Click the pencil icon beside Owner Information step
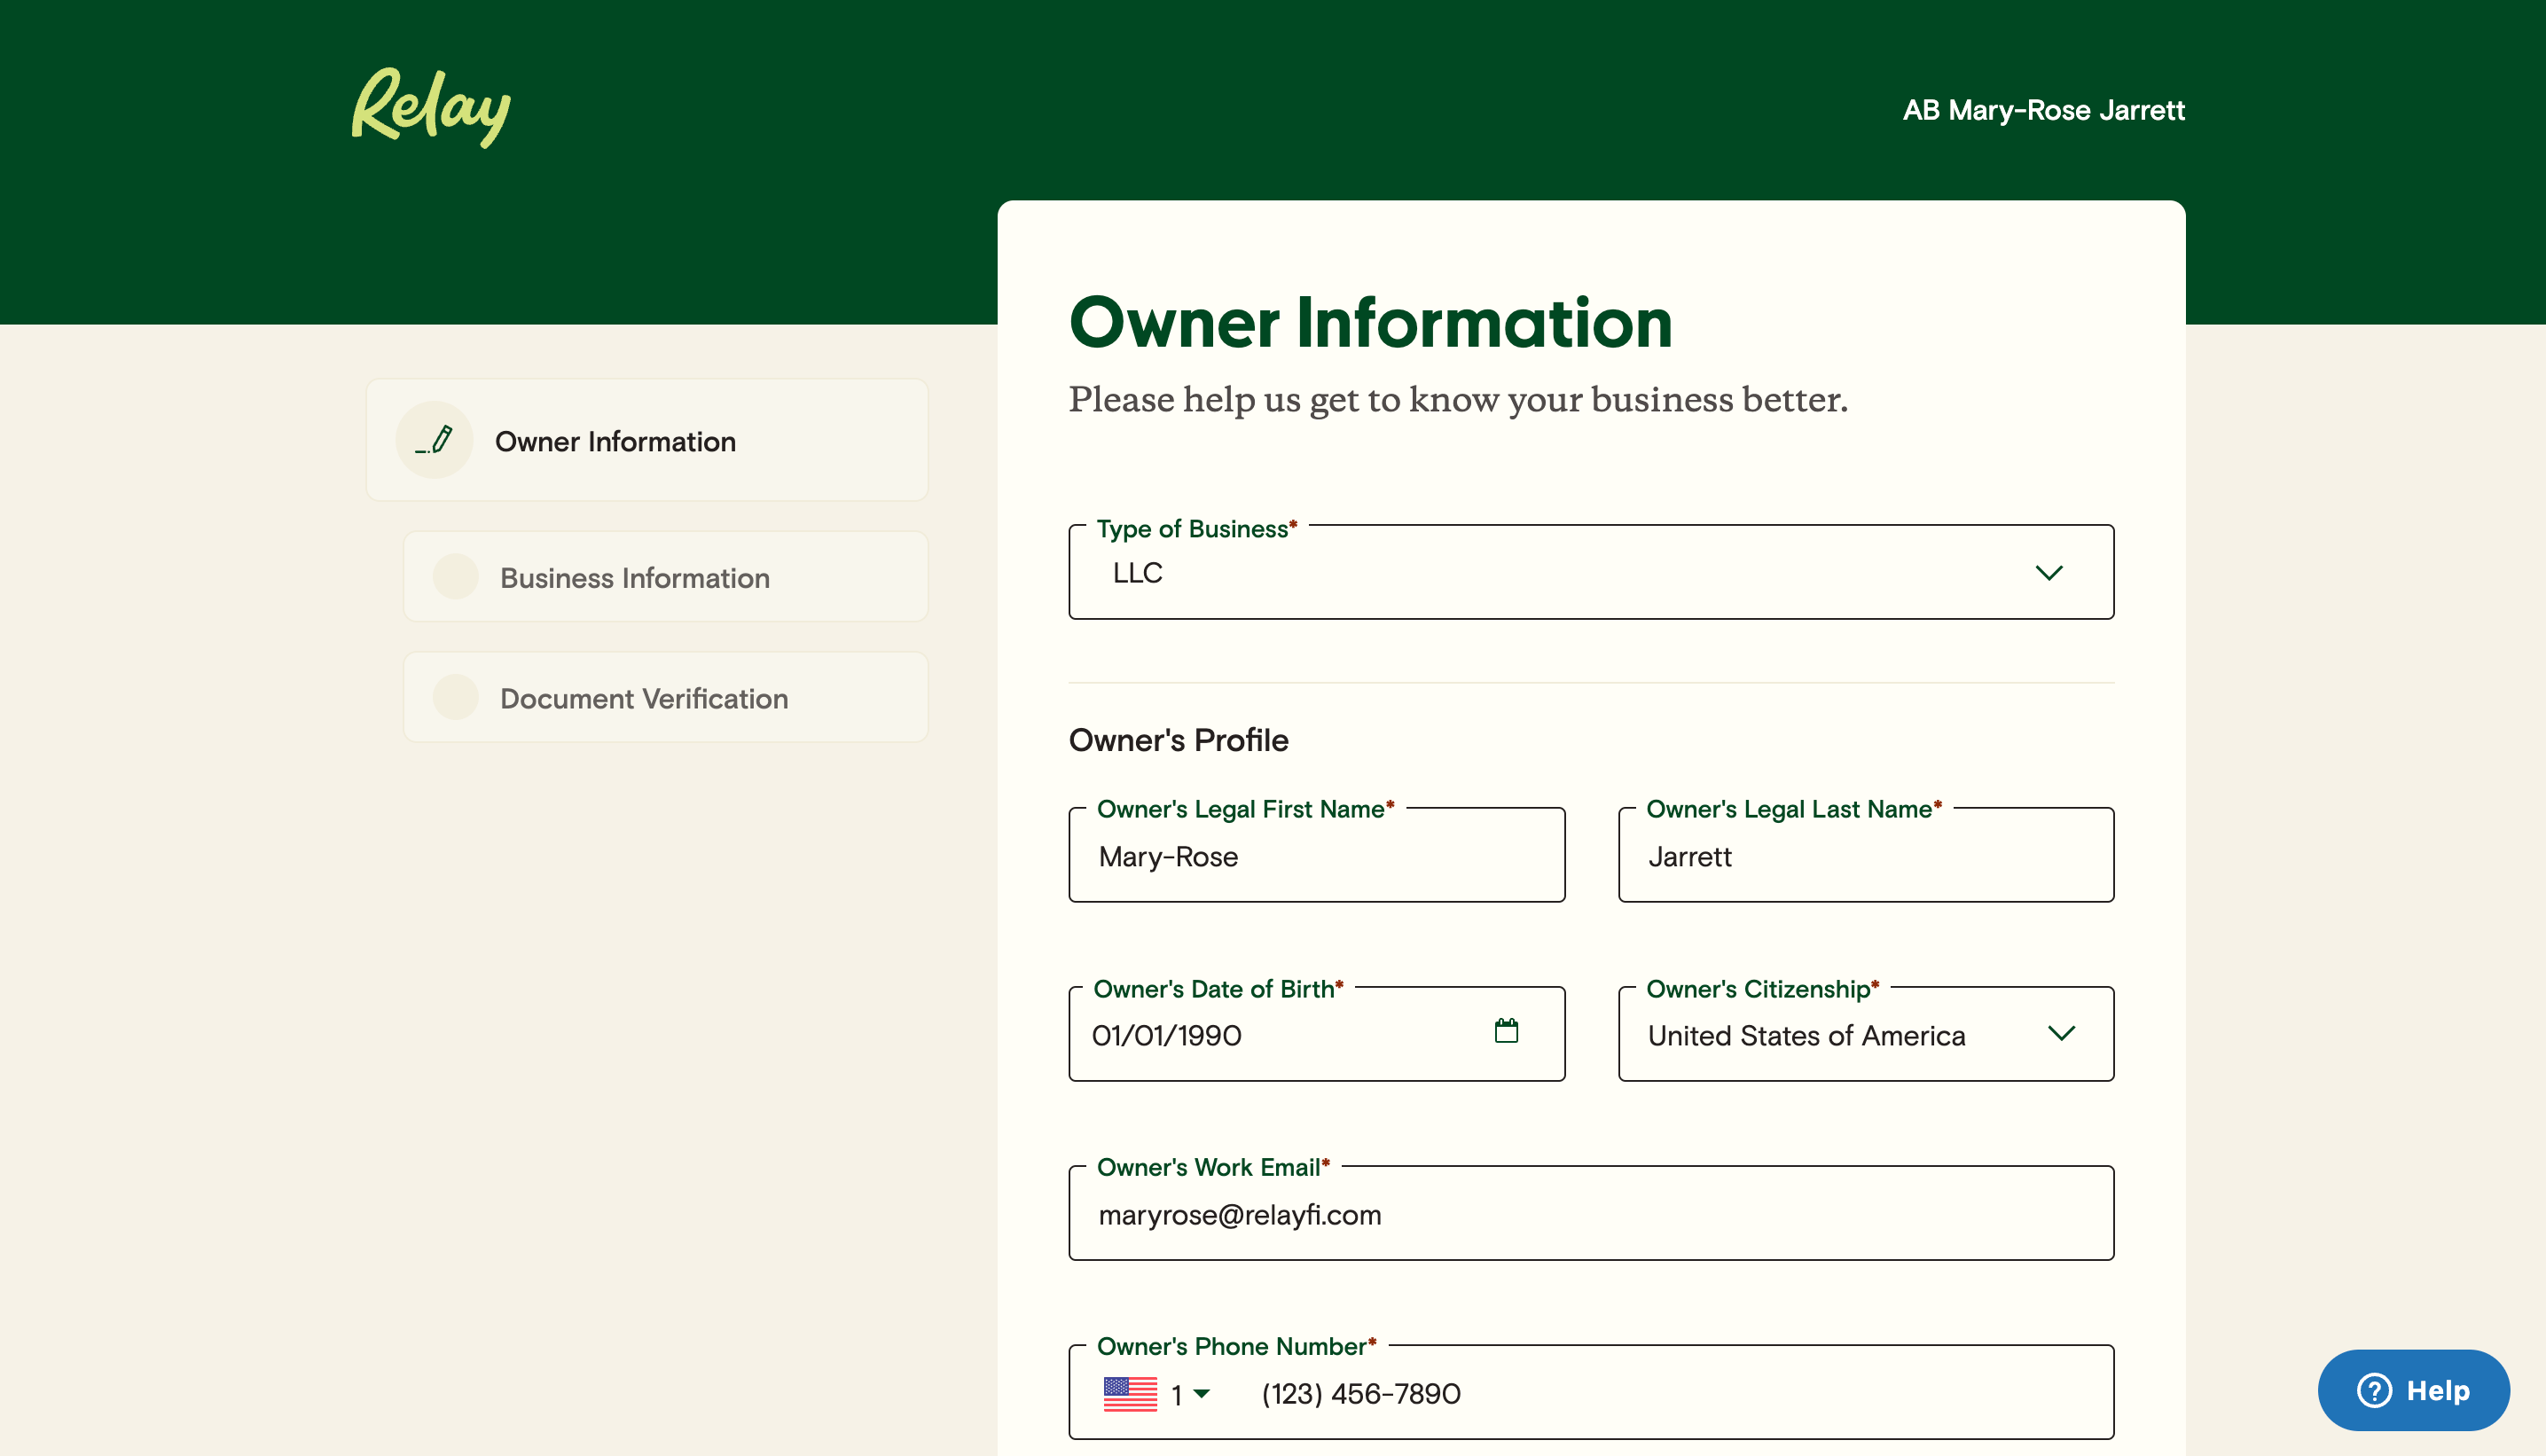This screenshot has width=2546, height=1456. point(434,439)
